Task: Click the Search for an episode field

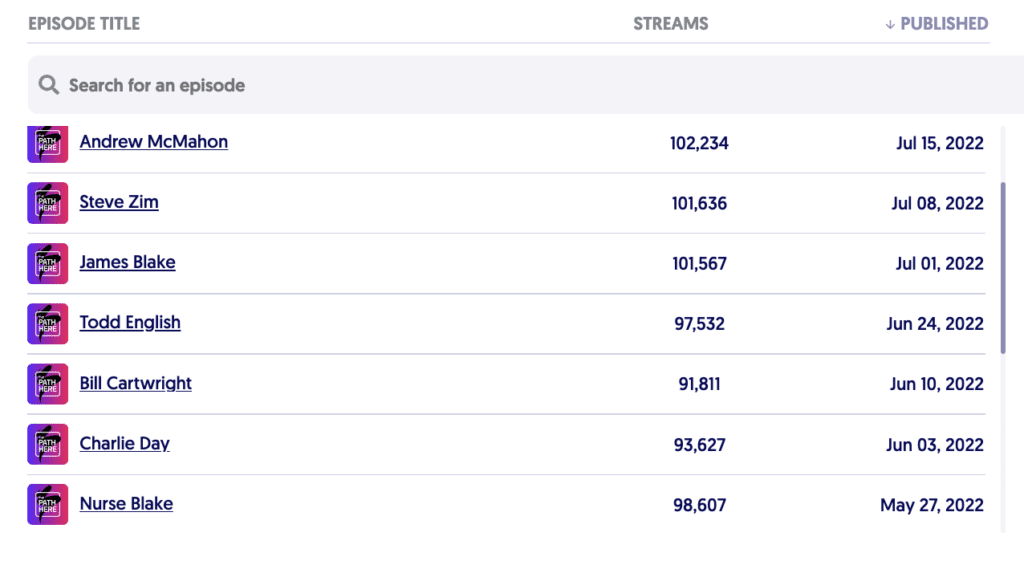Action: point(500,85)
